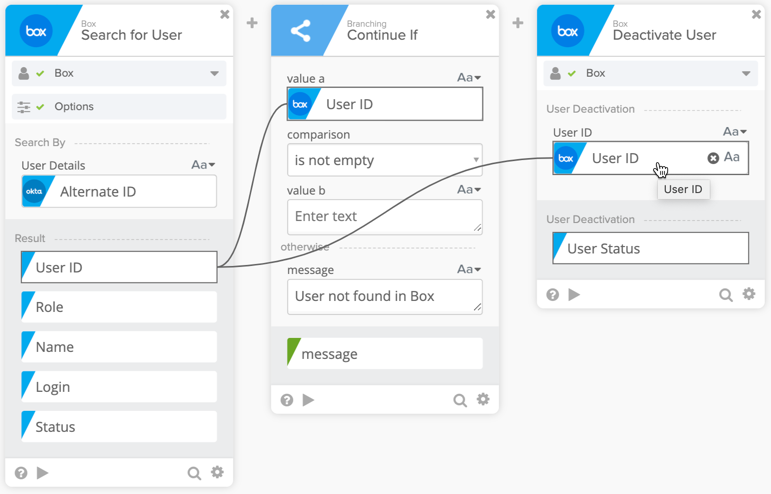Expand the Box connection dropdown on Search for User
This screenshot has width=771, height=494.
pos(214,73)
